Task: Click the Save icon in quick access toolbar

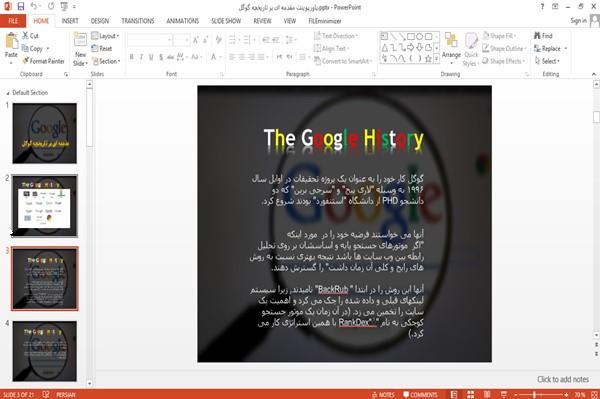Action: tap(21, 7)
